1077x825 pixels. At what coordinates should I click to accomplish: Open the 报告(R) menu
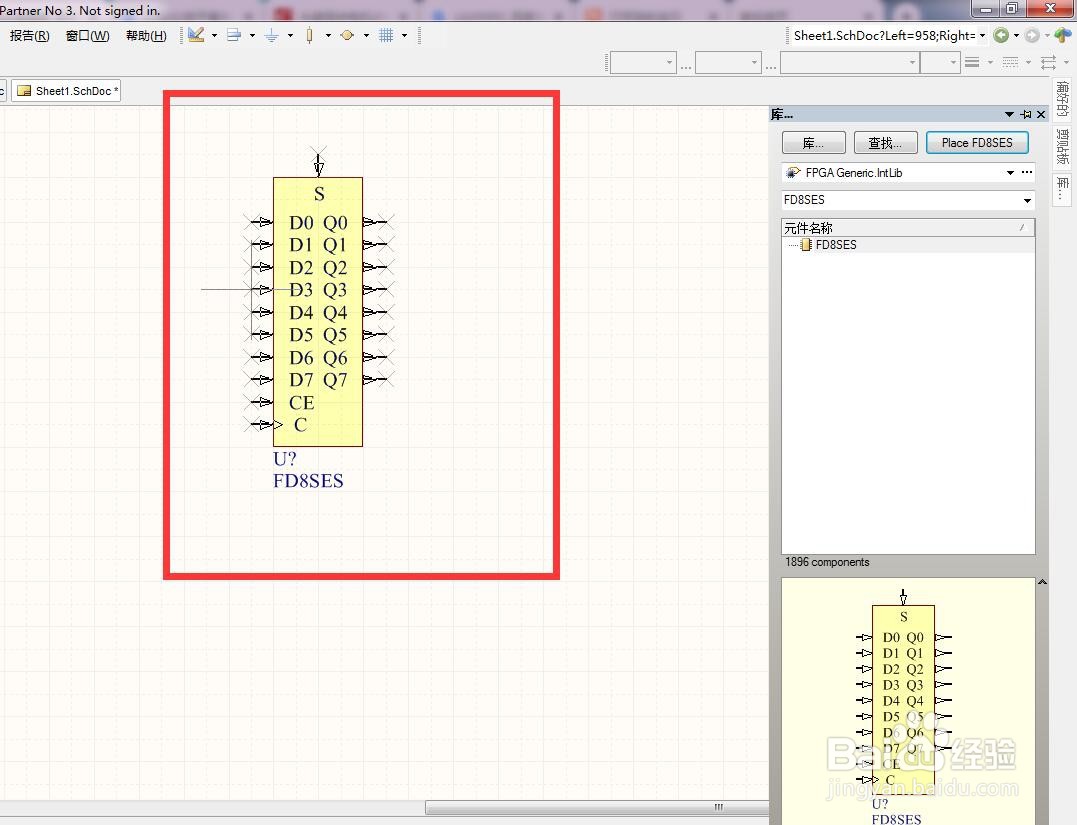(x=30, y=36)
